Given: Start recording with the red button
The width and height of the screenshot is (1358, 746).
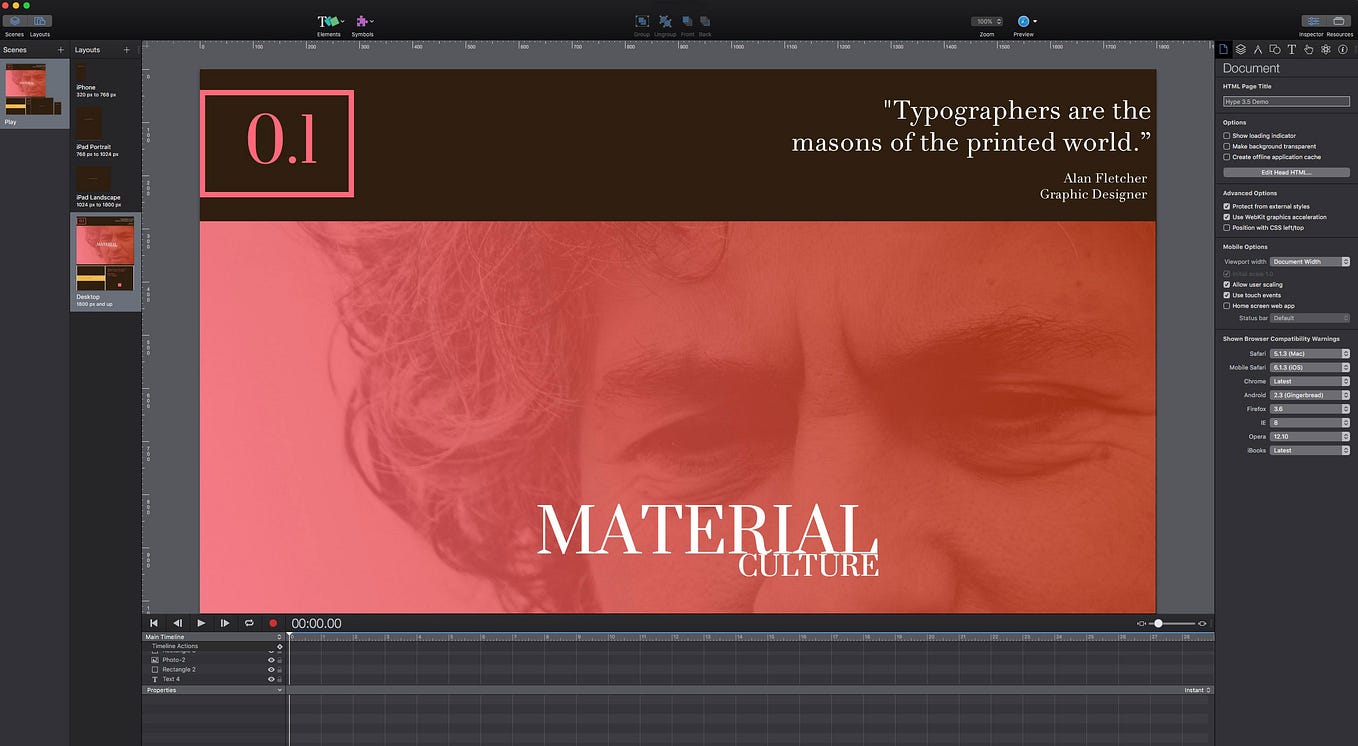Looking at the screenshot, I should (272, 623).
